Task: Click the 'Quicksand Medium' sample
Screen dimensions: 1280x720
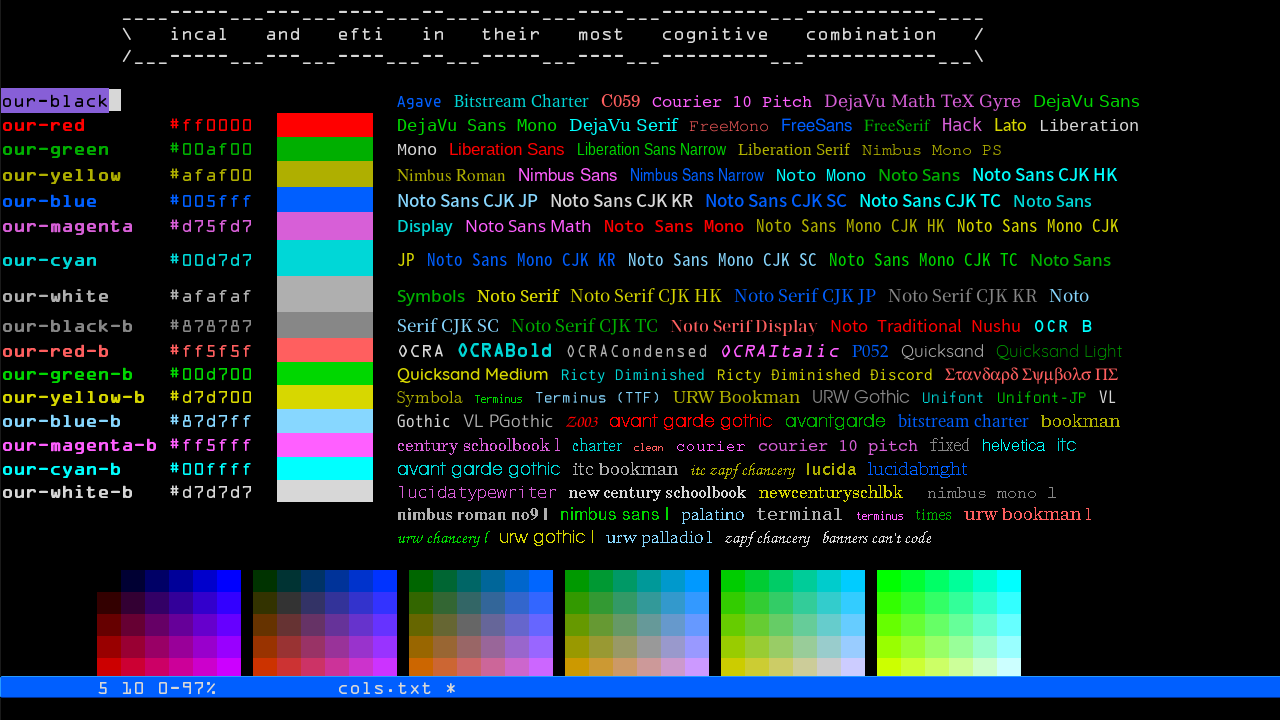Action: (x=472, y=375)
